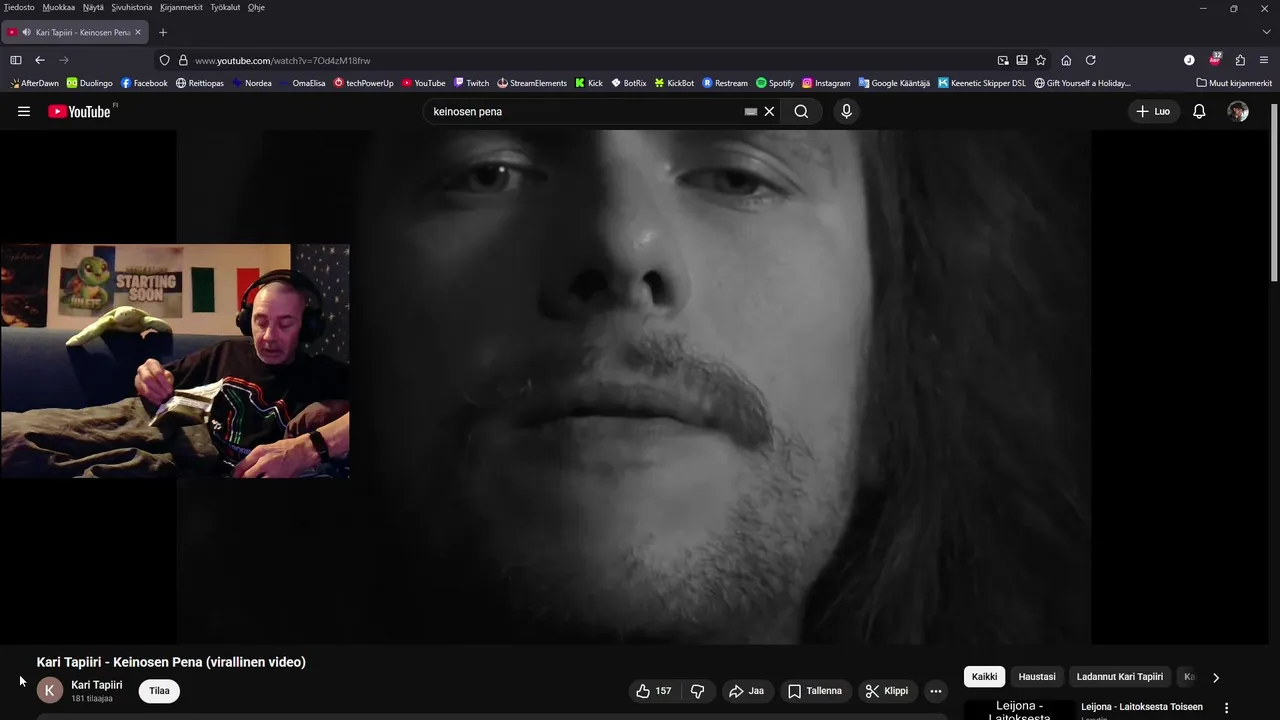1280x720 pixels.
Task: Open the on-screen keyboard icon in search
Action: [751, 112]
